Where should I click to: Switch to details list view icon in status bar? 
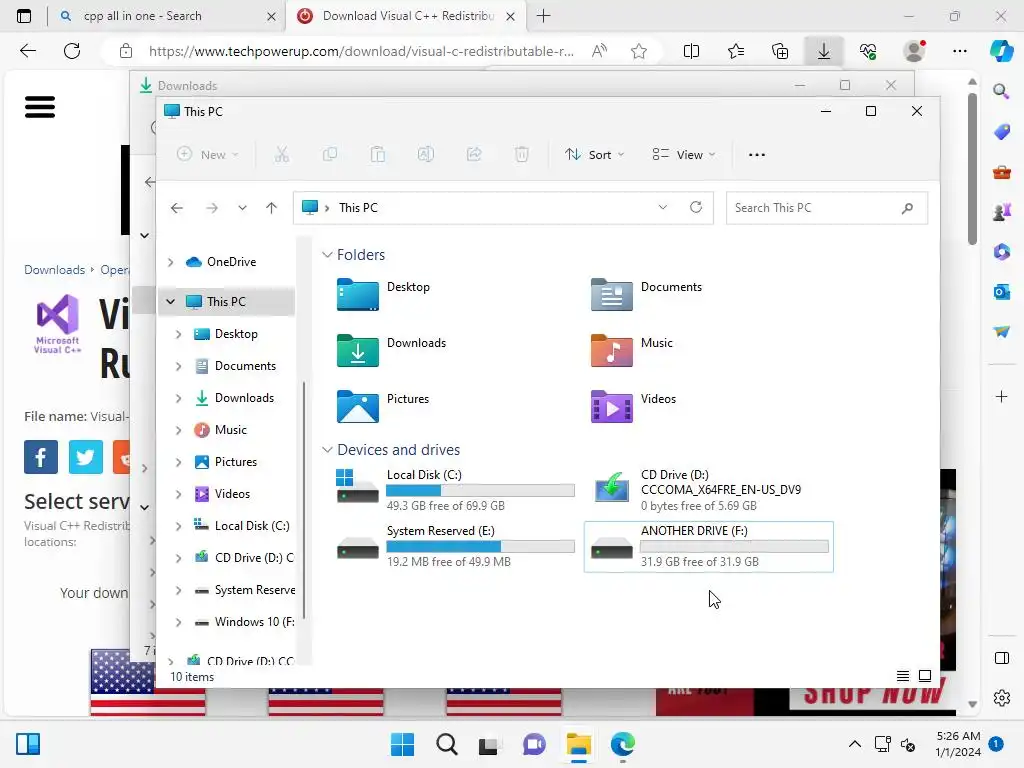point(903,676)
